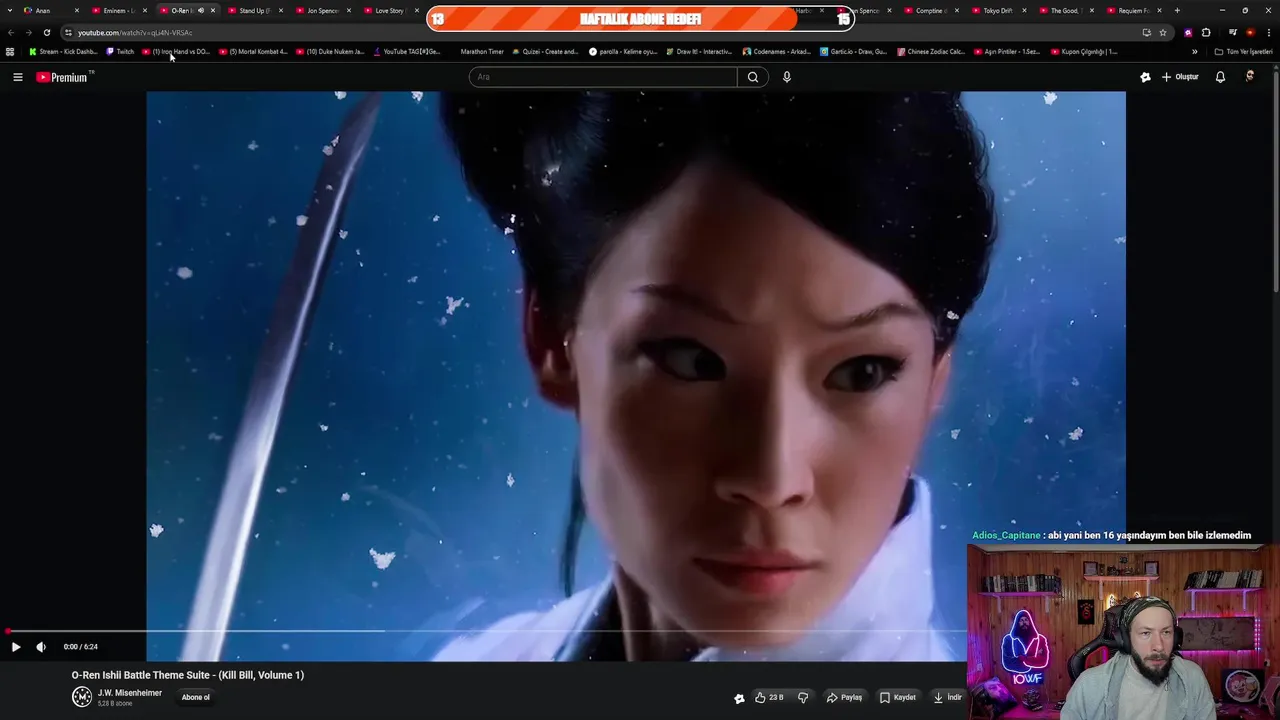Open the Duke Nukem bookmark
The width and height of the screenshot is (1280, 720).
[x=330, y=52]
